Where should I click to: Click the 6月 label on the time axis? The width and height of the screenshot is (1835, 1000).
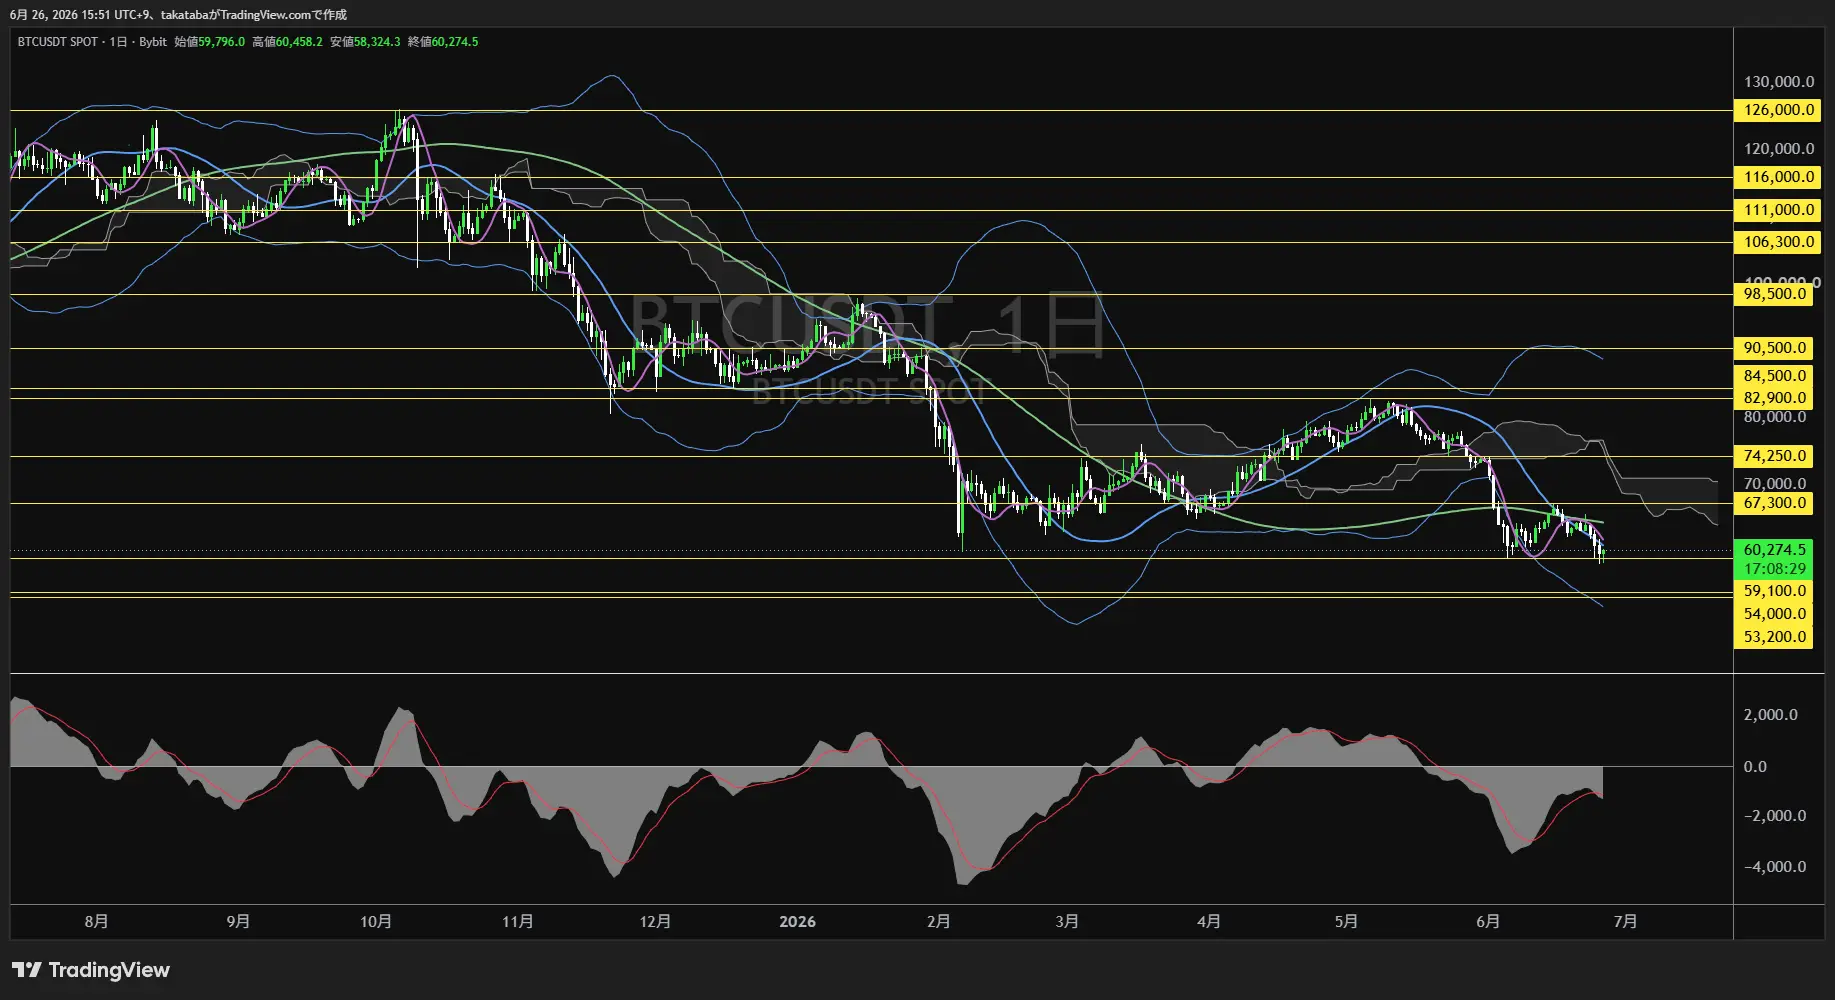click(1488, 922)
